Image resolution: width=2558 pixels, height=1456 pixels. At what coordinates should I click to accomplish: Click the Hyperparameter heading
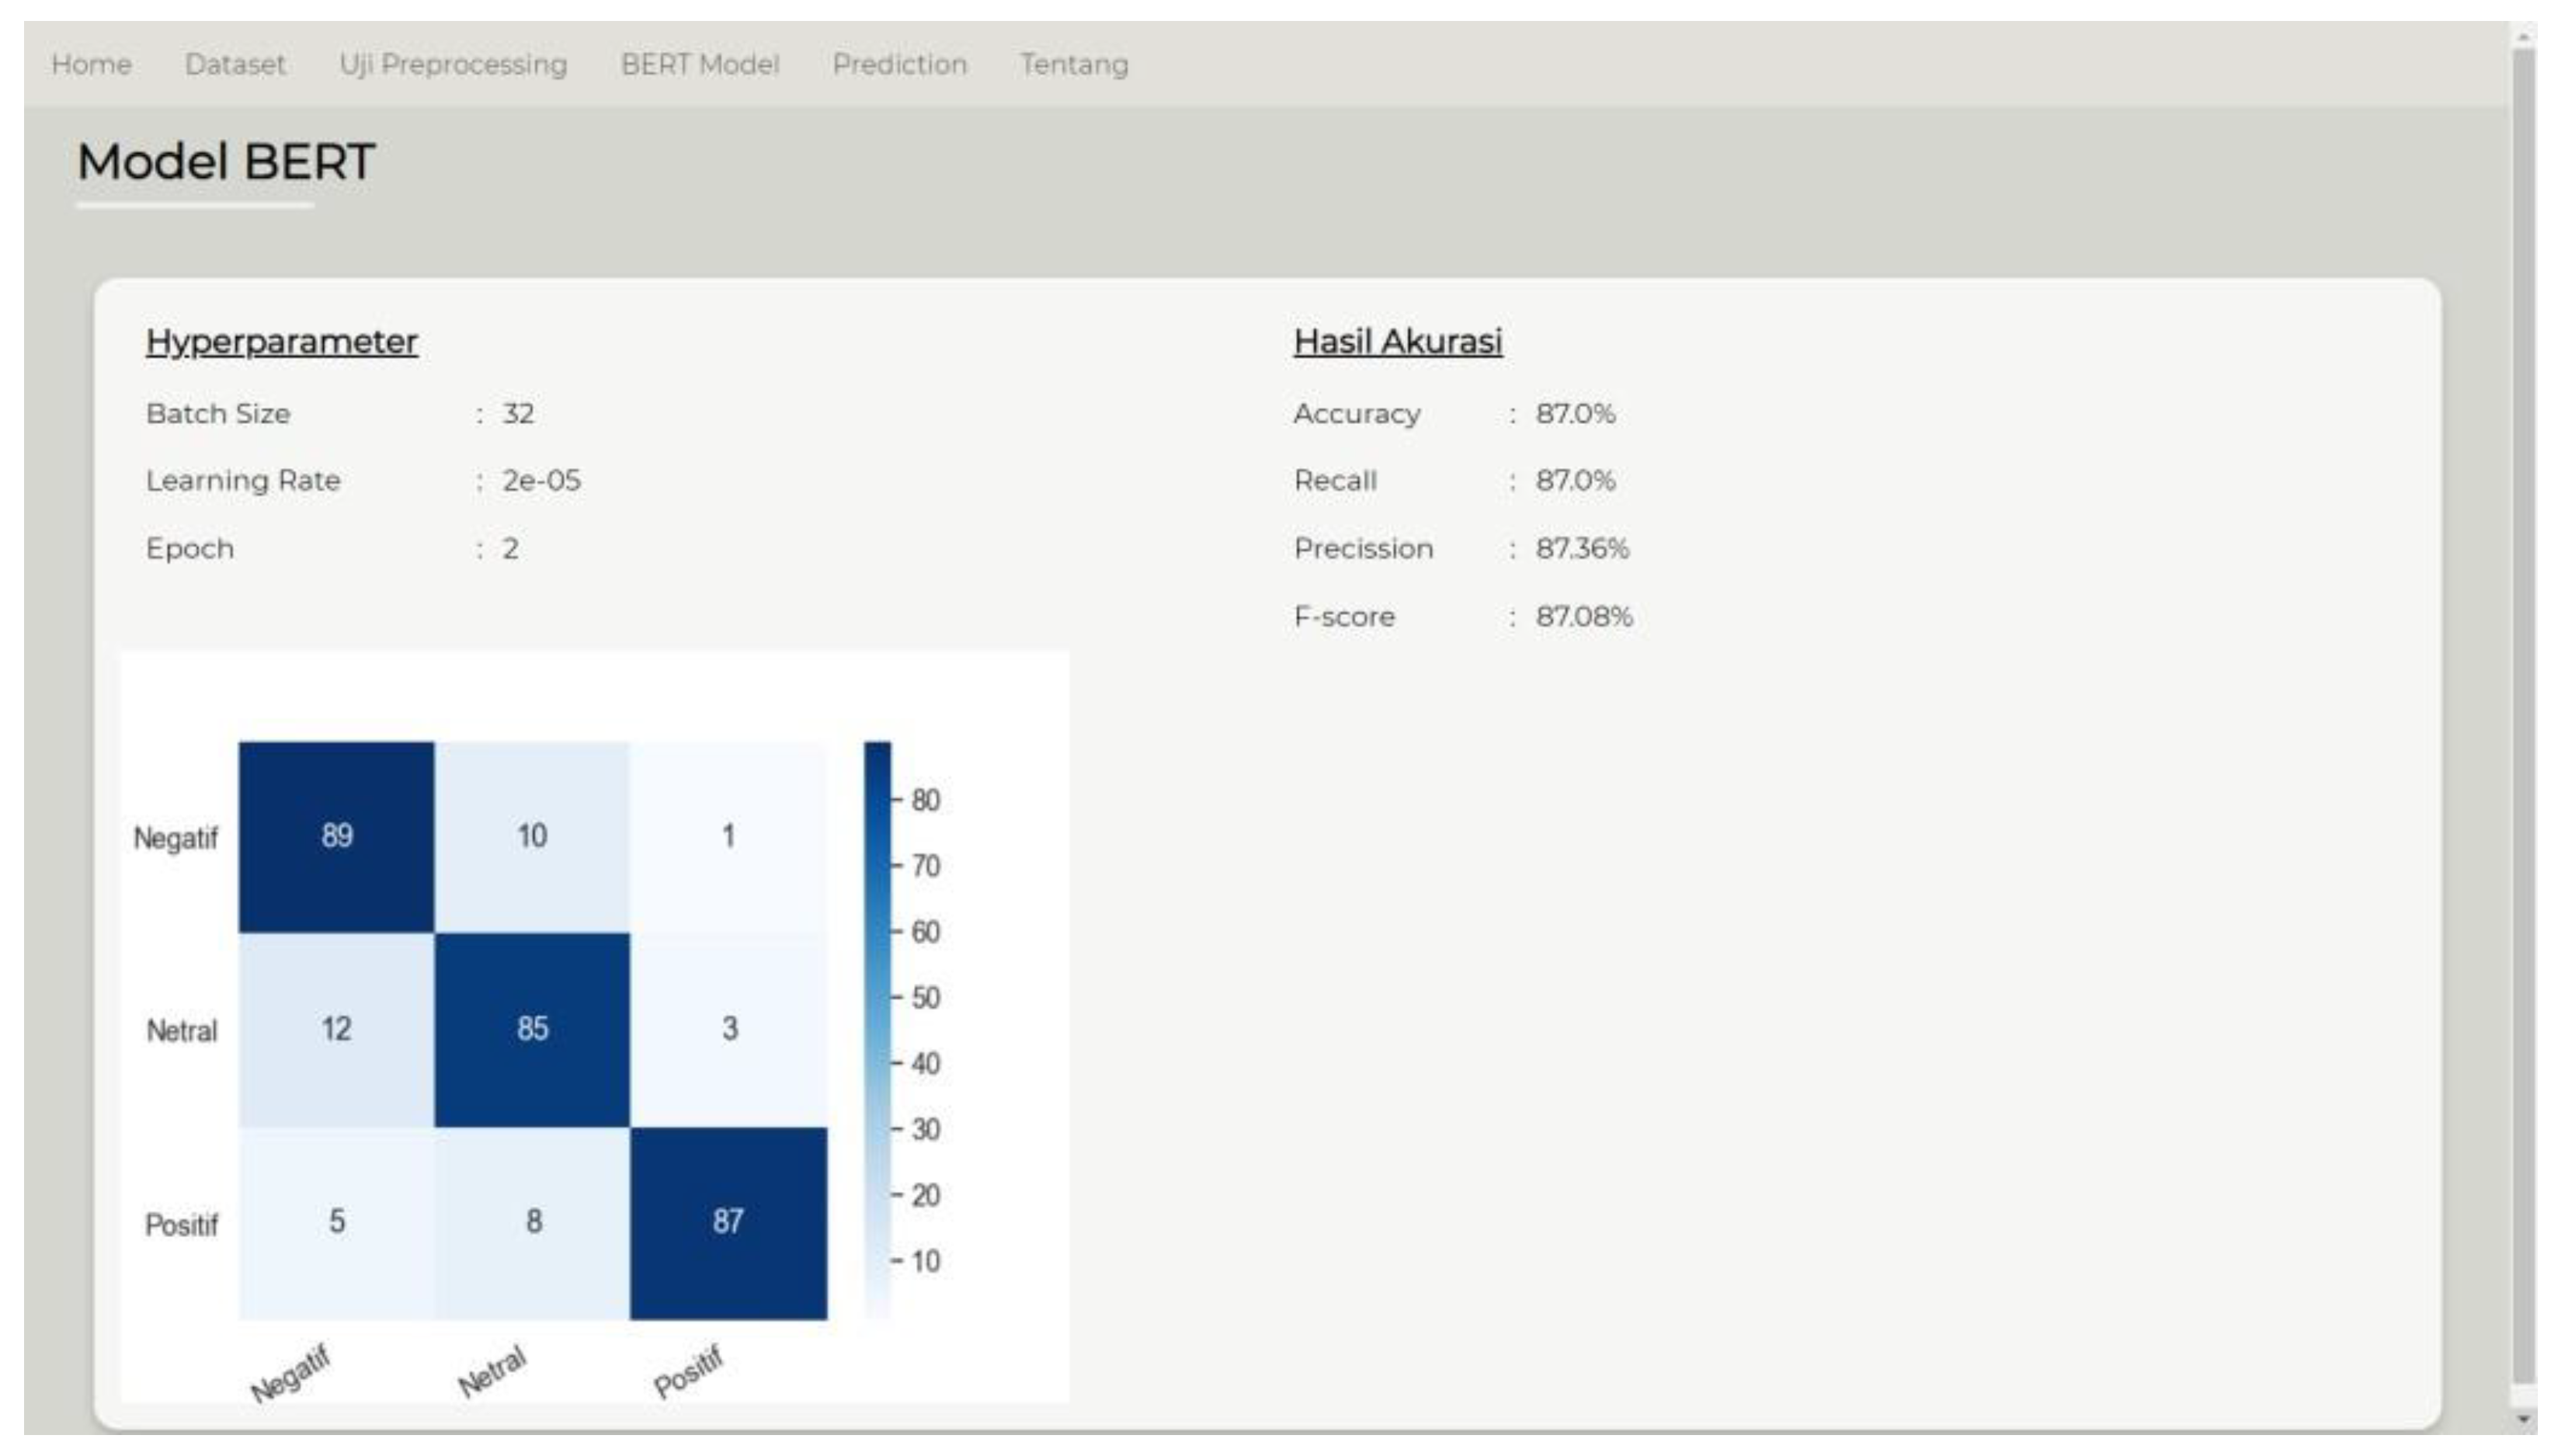(281, 342)
